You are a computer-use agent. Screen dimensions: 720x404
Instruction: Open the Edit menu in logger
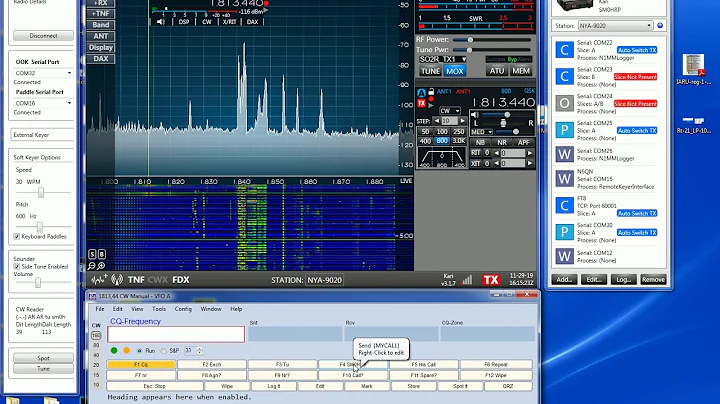pos(118,309)
